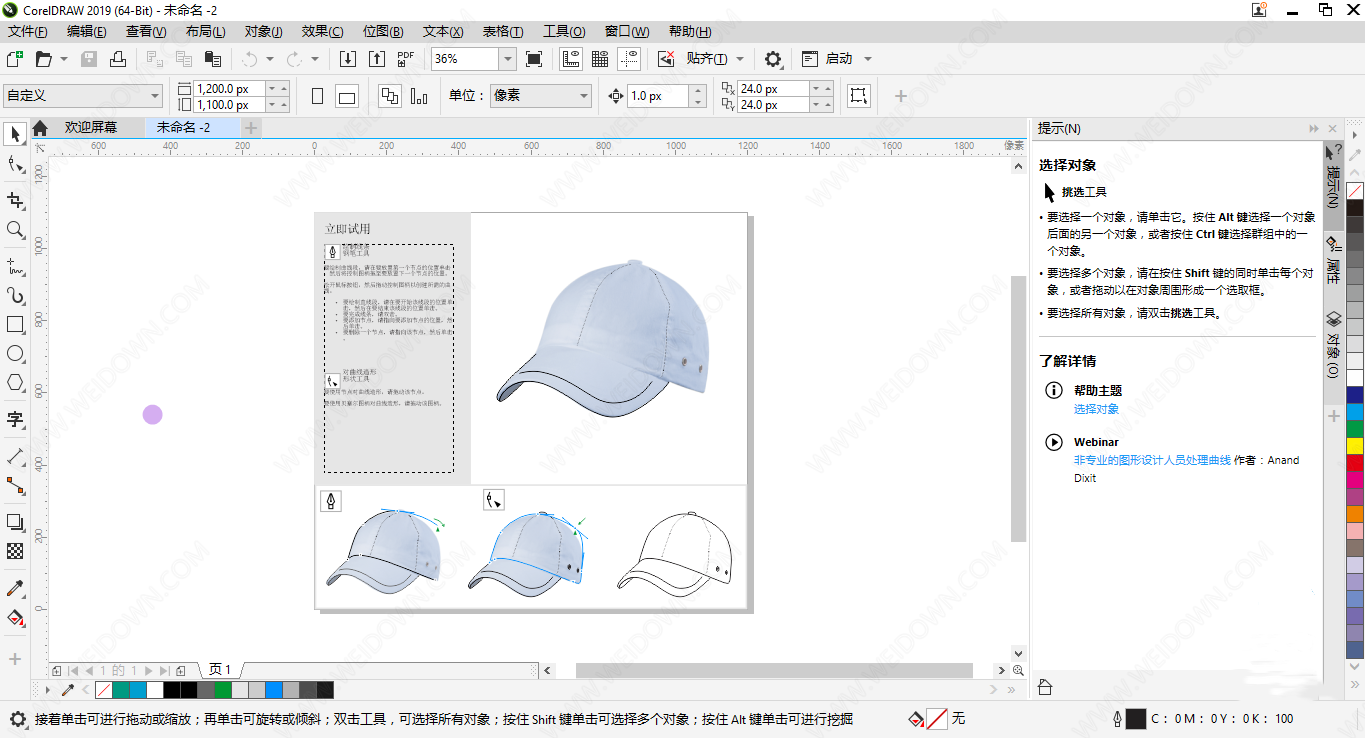The height and width of the screenshot is (738, 1365).
Task: Open the Webinar 非专业的图形设计人员处理曲线 link
Action: [x=1152, y=460]
